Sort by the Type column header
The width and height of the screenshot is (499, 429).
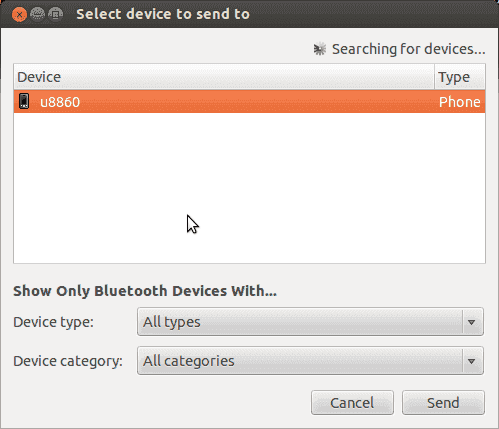click(x=460, y=77)
